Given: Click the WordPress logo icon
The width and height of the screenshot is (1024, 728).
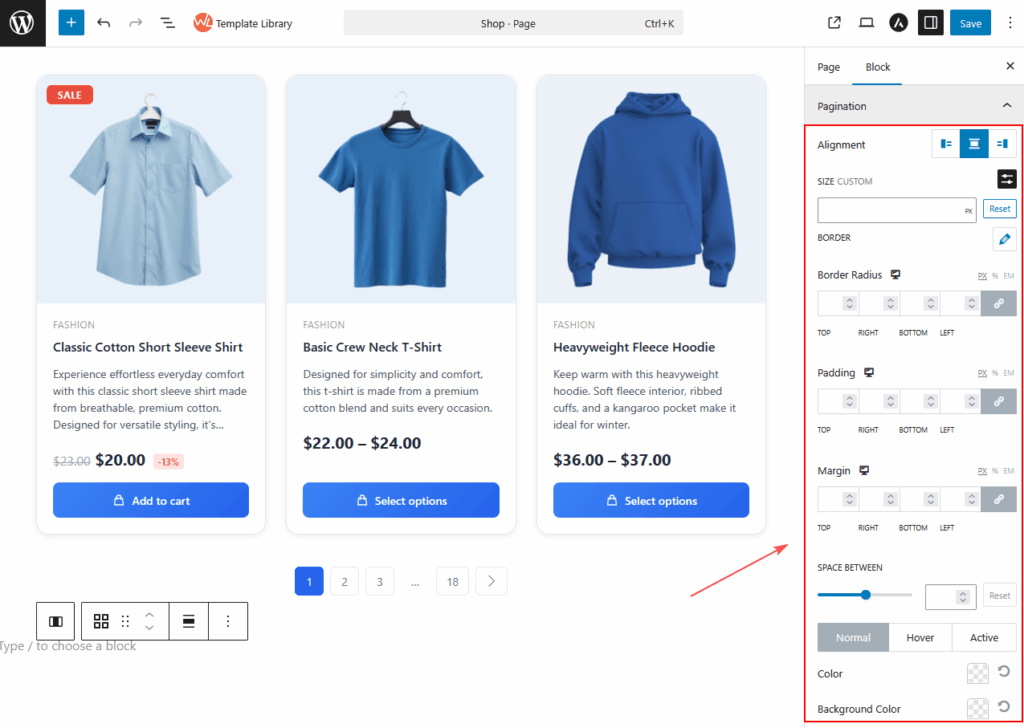Looking at the screenshot, I should point(22,22).
